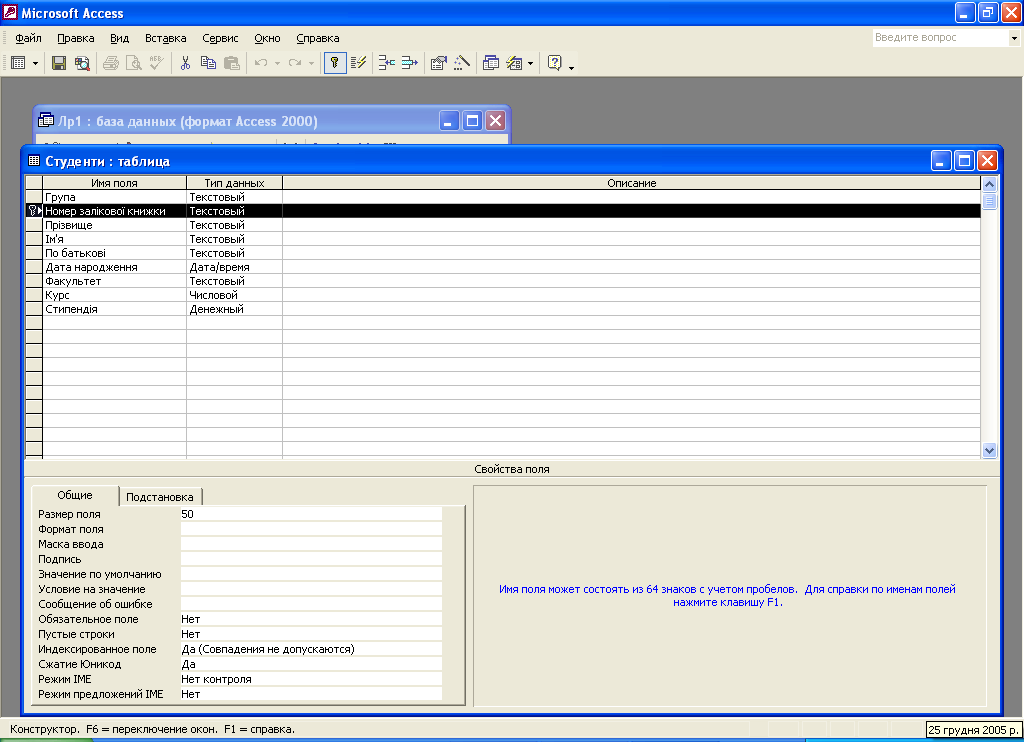Click the Индексированное поле value
Image resolution: width=1024 pixels, height=742 pixels.
pyautogui.click(x=311, y=649)
